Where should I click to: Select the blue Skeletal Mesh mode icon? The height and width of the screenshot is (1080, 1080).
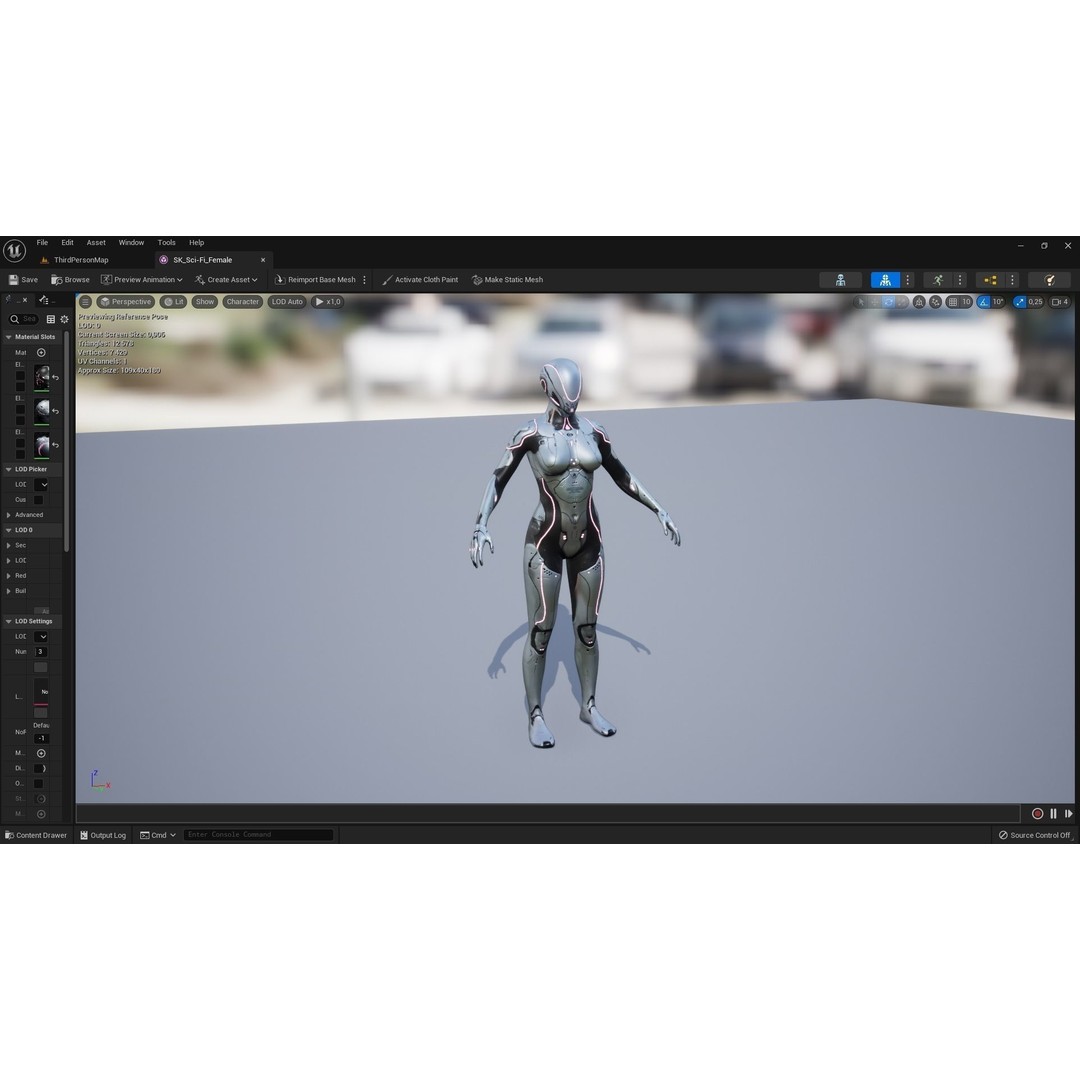[885, 280]
